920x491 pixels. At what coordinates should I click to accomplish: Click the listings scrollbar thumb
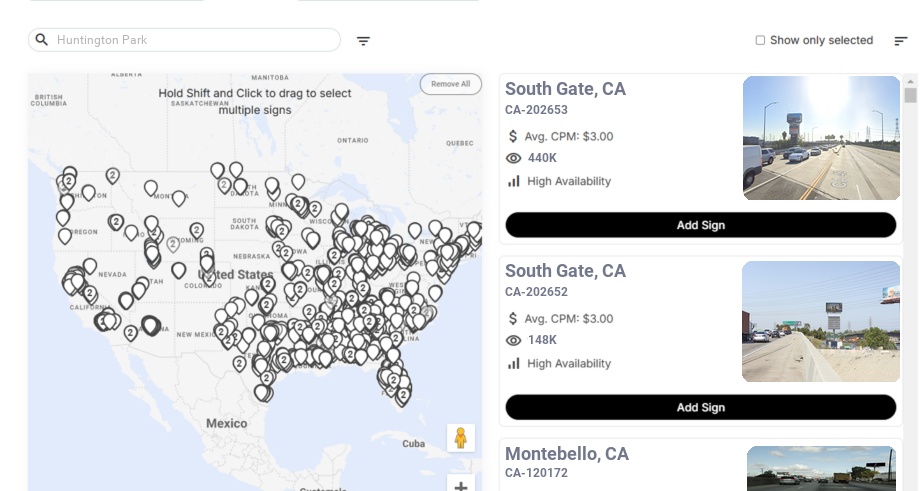pos(910,95)
